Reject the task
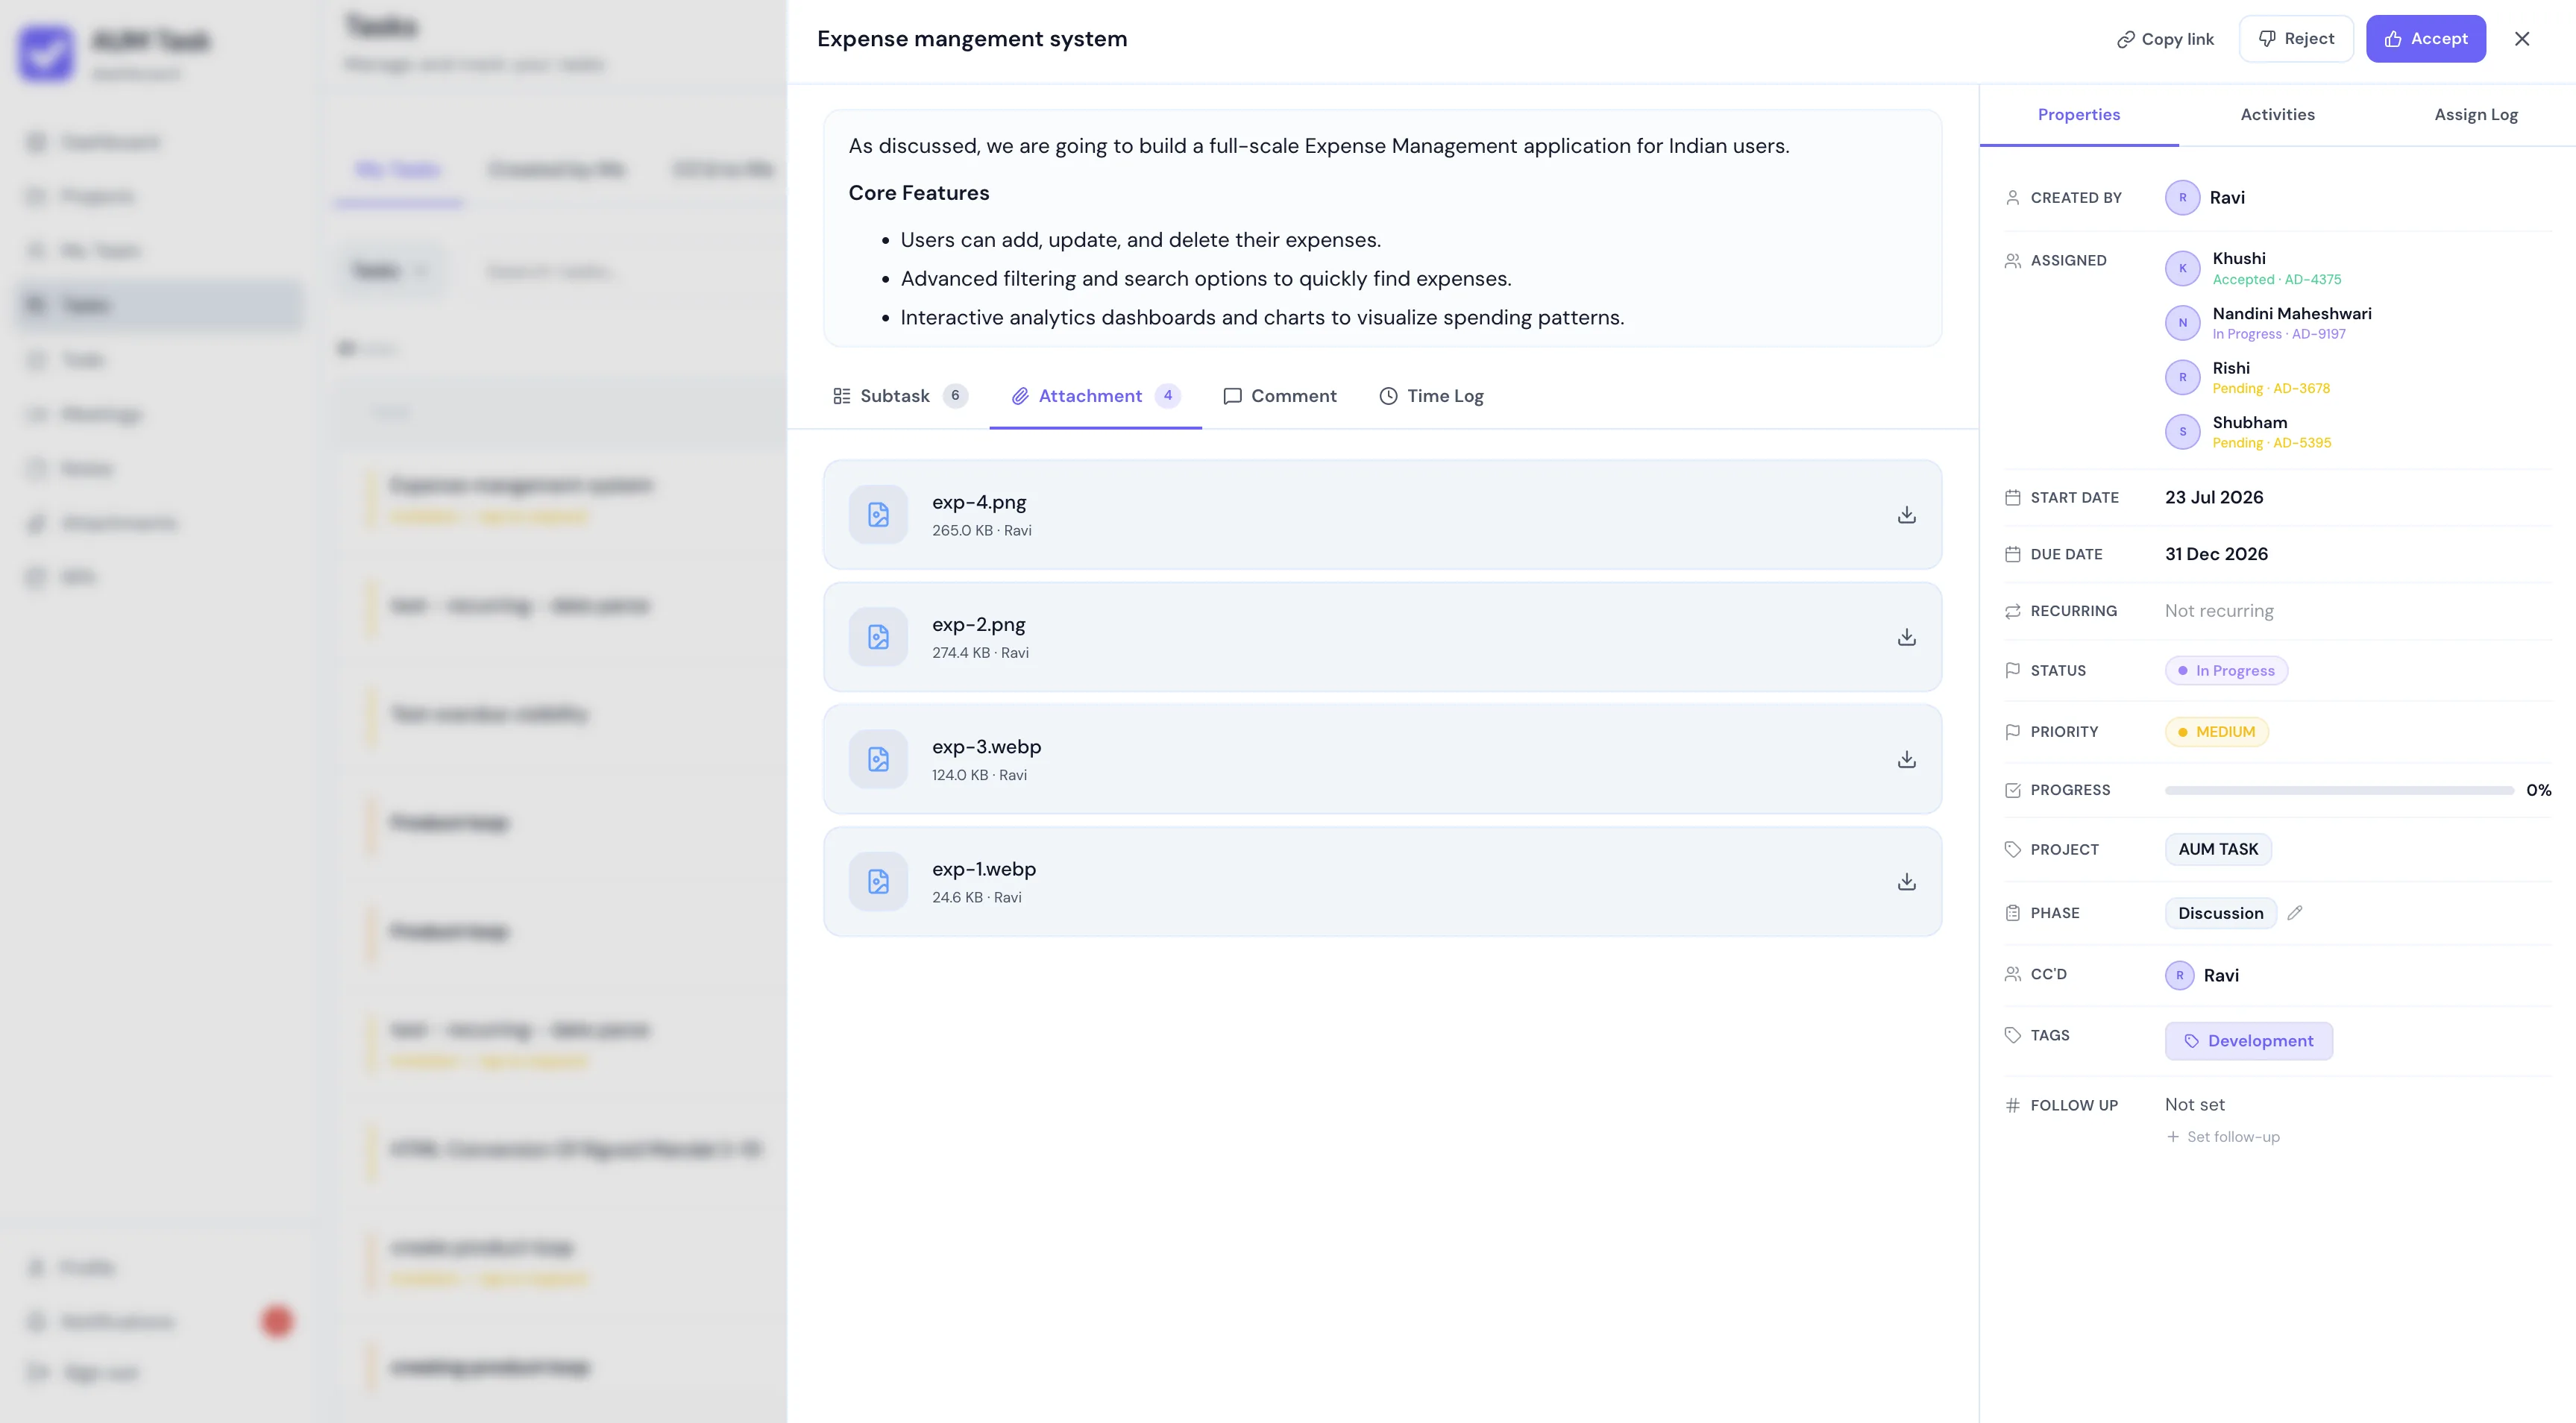Image resolution: width=2576 pixels, height=1423 pixels. (x=2296, y=39)
